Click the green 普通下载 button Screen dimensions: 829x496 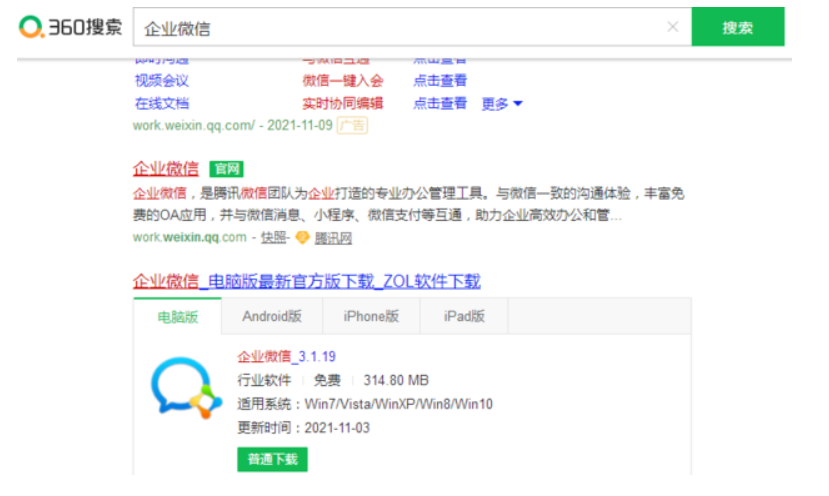[x=272, y=459]
